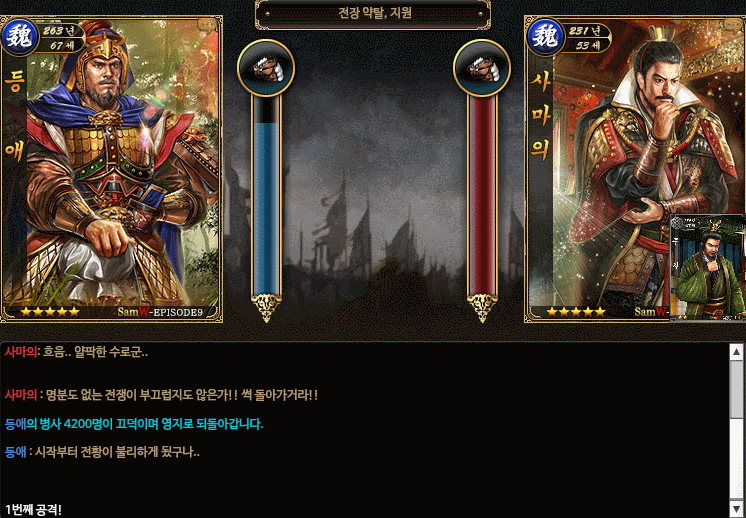
Task: Click the battle log scroll-up arrow
Action: (736, 352)
